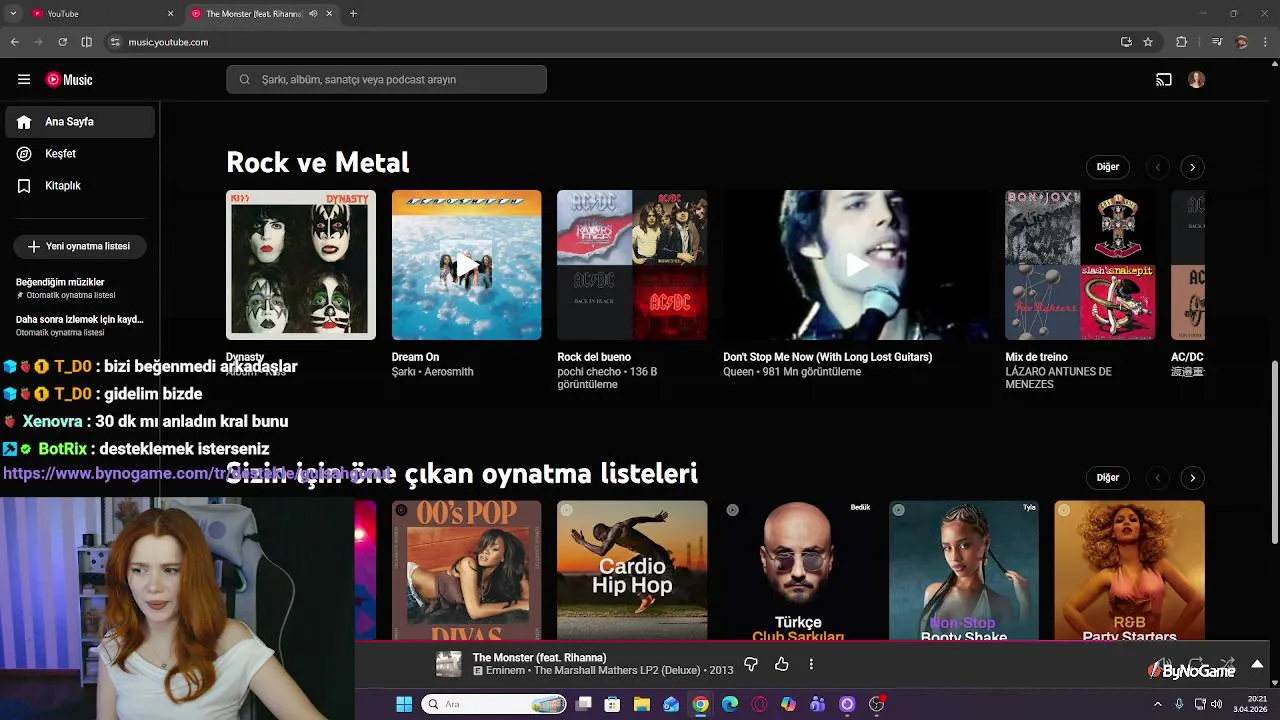Mute audio on The Monster tab
The image size is (1280, 720).
point(313,13)
